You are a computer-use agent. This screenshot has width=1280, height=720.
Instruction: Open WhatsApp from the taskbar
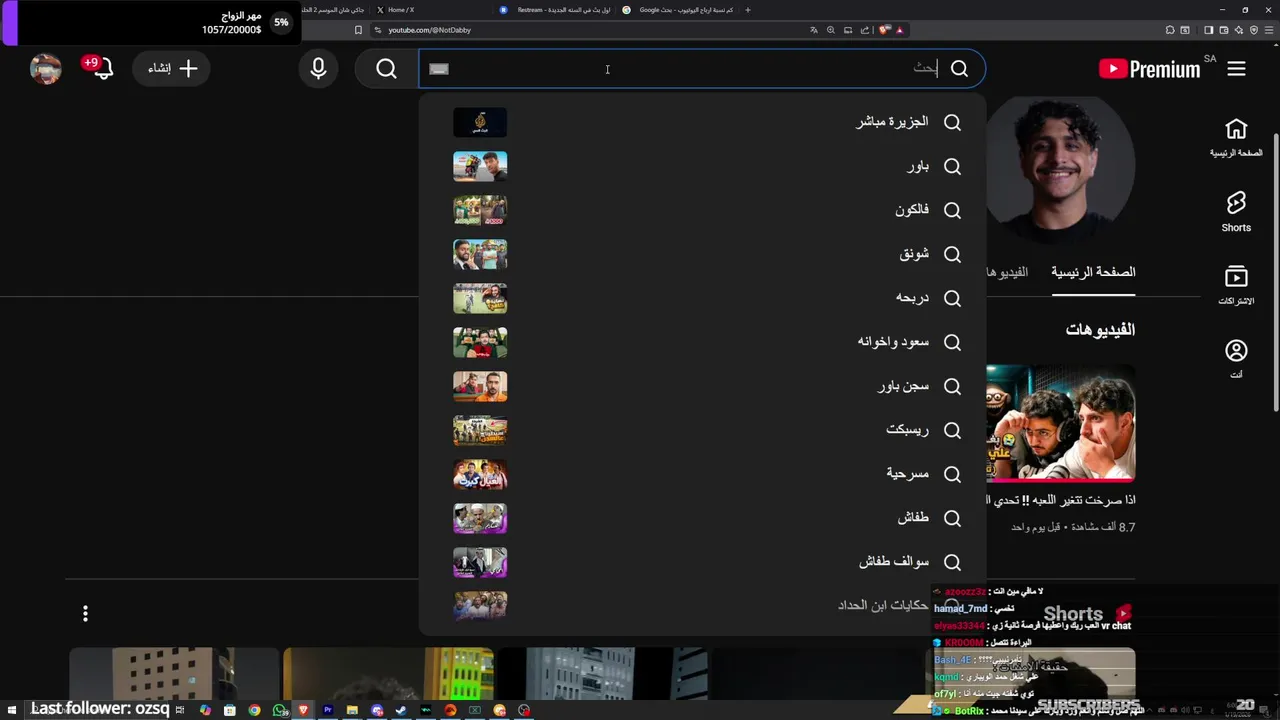tap(279, 710)
